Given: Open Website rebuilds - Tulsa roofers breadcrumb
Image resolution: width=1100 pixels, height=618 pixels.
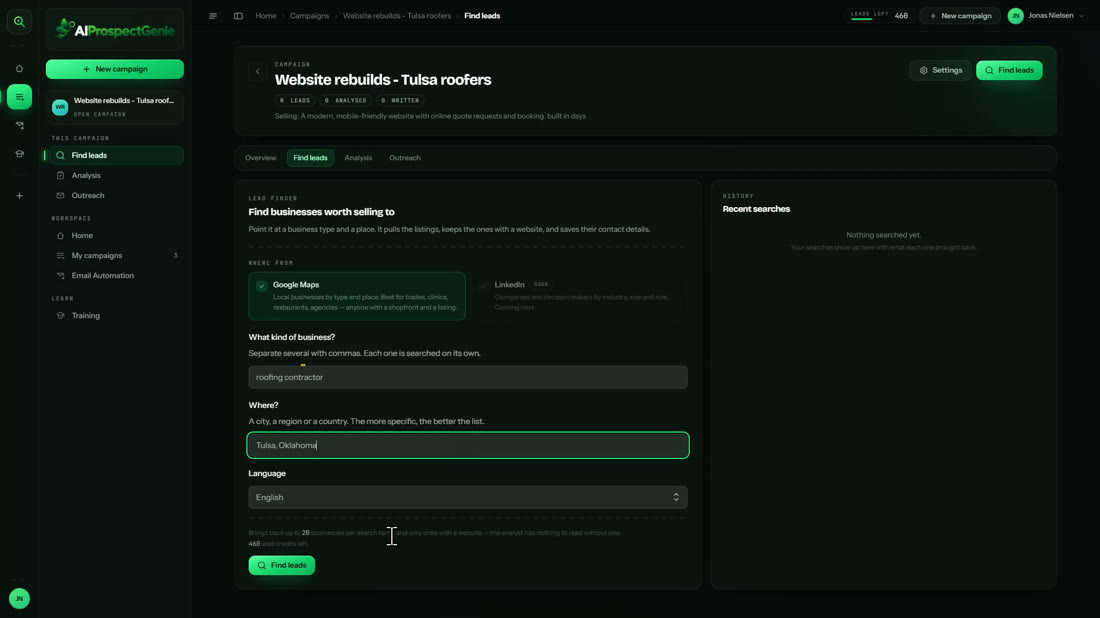Looking at the screenshot, I should 397,15.
